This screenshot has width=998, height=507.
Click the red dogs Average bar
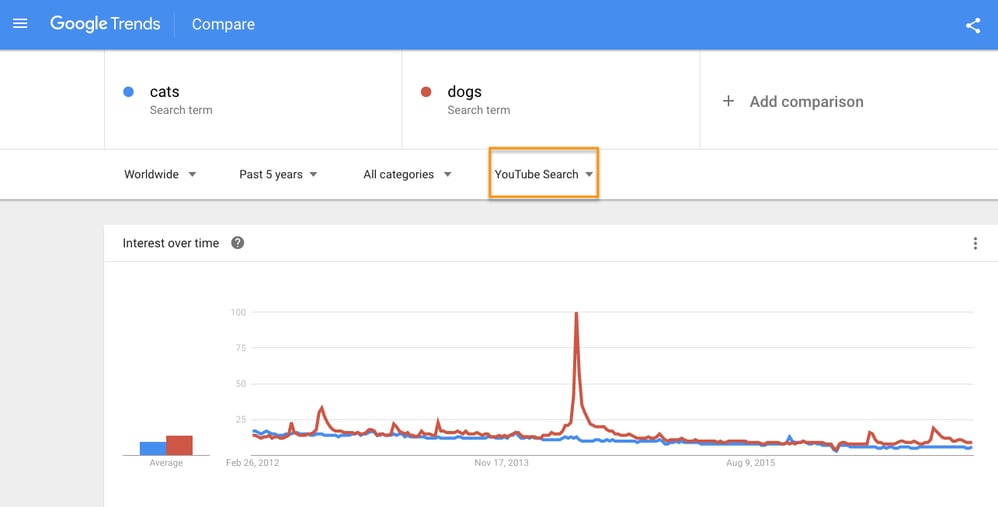(179, 445)
